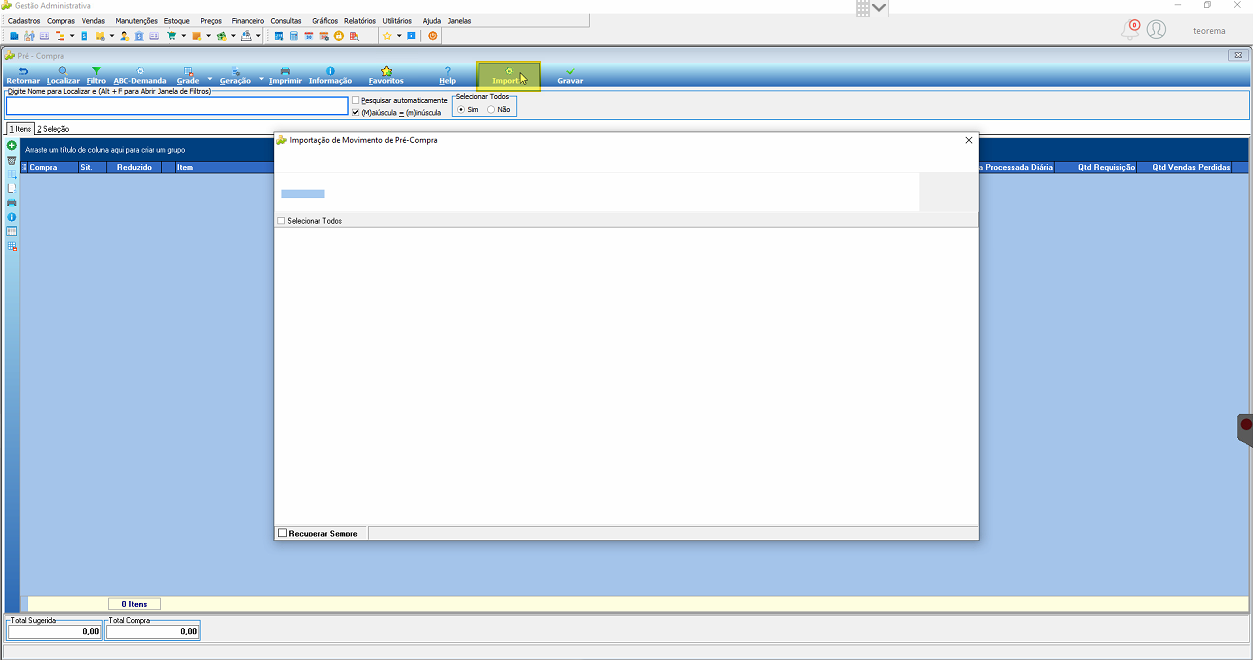Click Retornar in Pré-Compra toolbar
Viewport: 1253px width, 660px height.
pos(23,76)
